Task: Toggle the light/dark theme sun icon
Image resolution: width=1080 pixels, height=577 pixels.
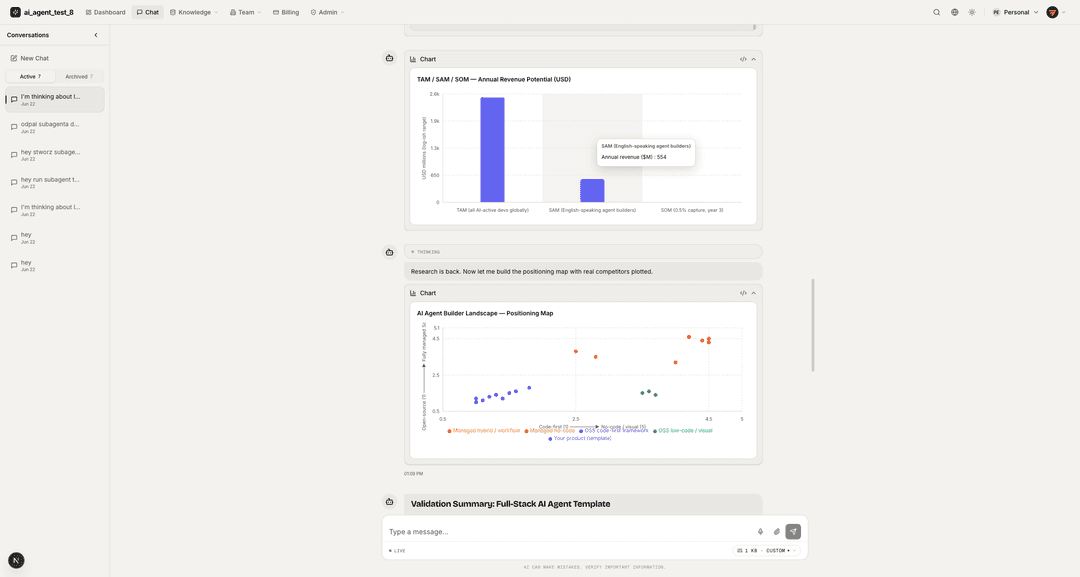Action: [x=972, y=12]
